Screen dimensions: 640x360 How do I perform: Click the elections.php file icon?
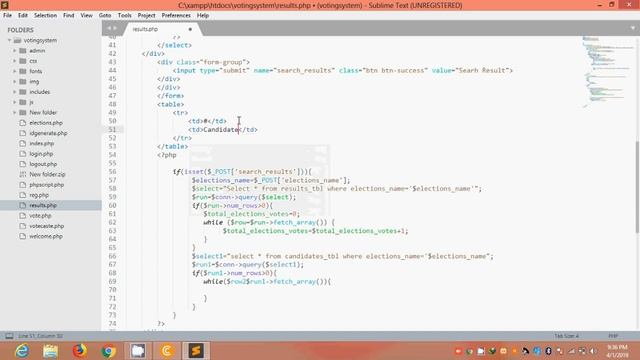pos(23,123)
